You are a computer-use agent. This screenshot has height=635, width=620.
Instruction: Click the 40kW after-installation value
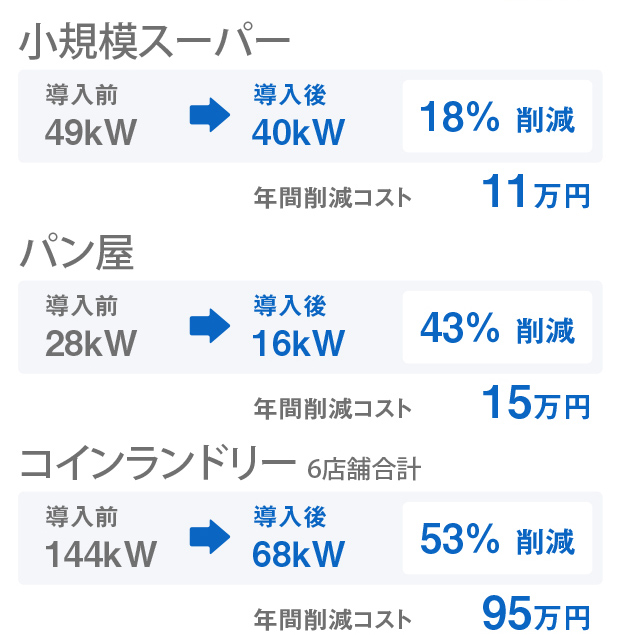(298, 132)
